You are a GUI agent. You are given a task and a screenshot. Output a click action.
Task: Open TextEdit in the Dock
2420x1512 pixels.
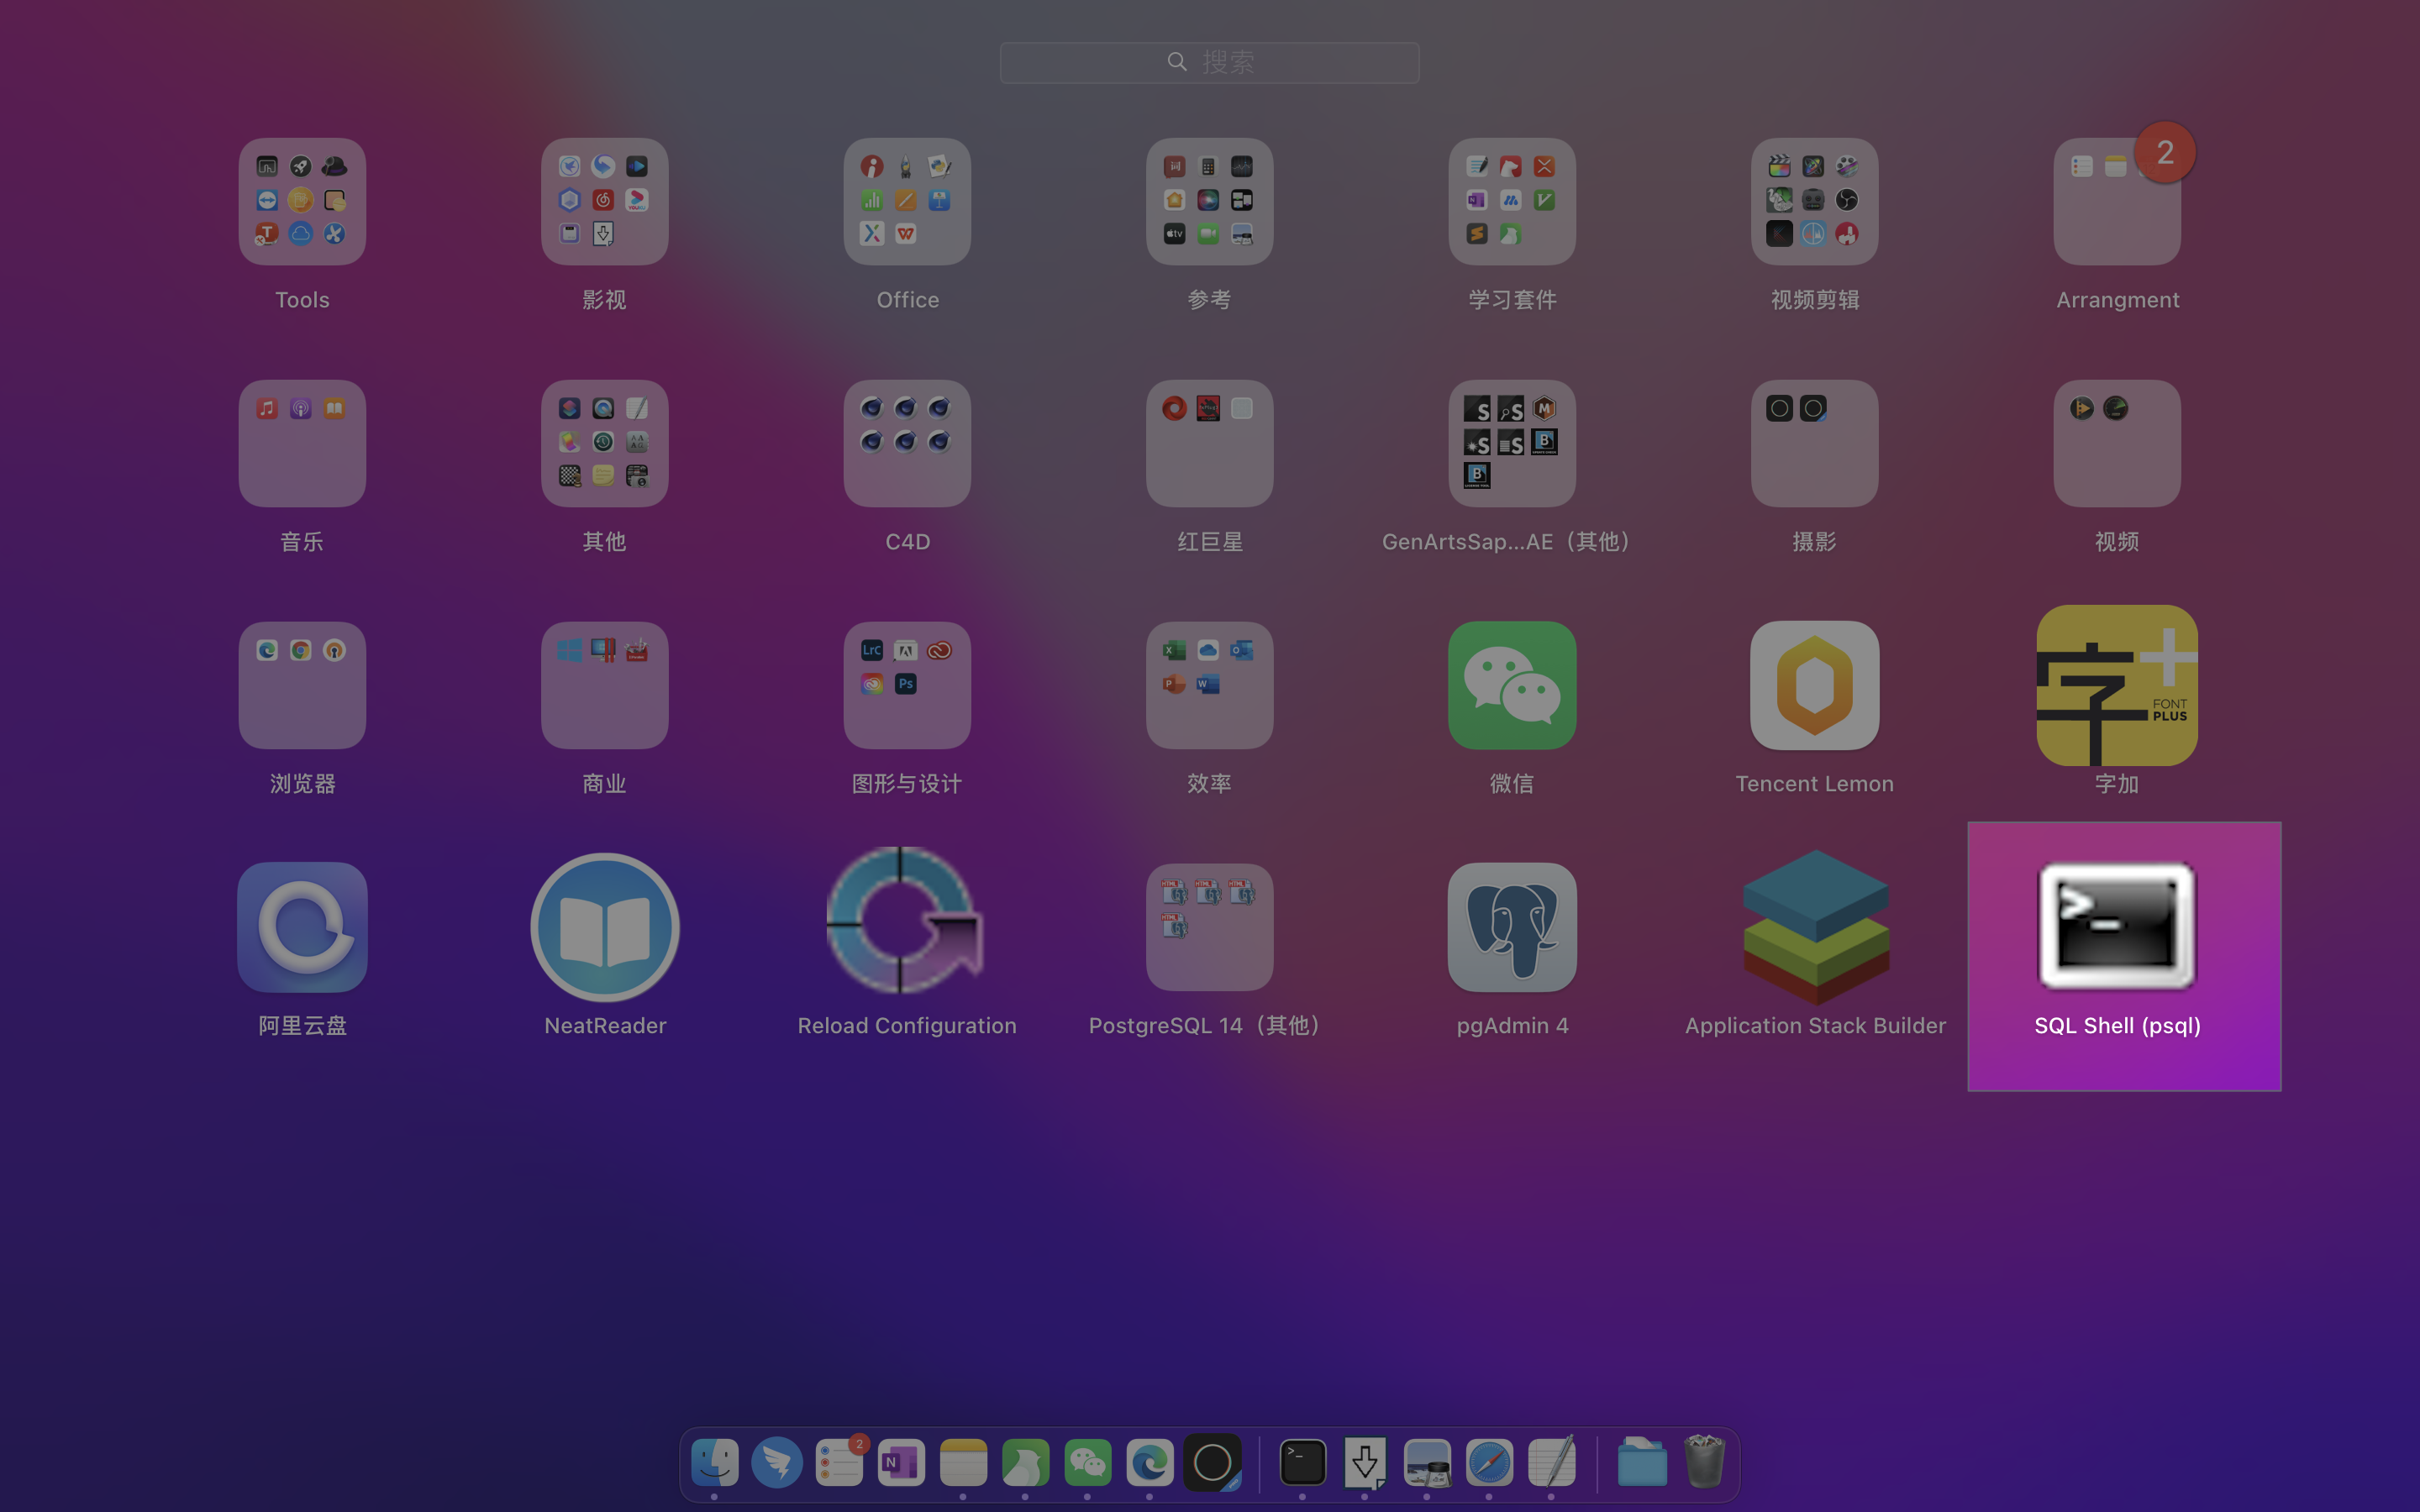pos(1552,1462)
